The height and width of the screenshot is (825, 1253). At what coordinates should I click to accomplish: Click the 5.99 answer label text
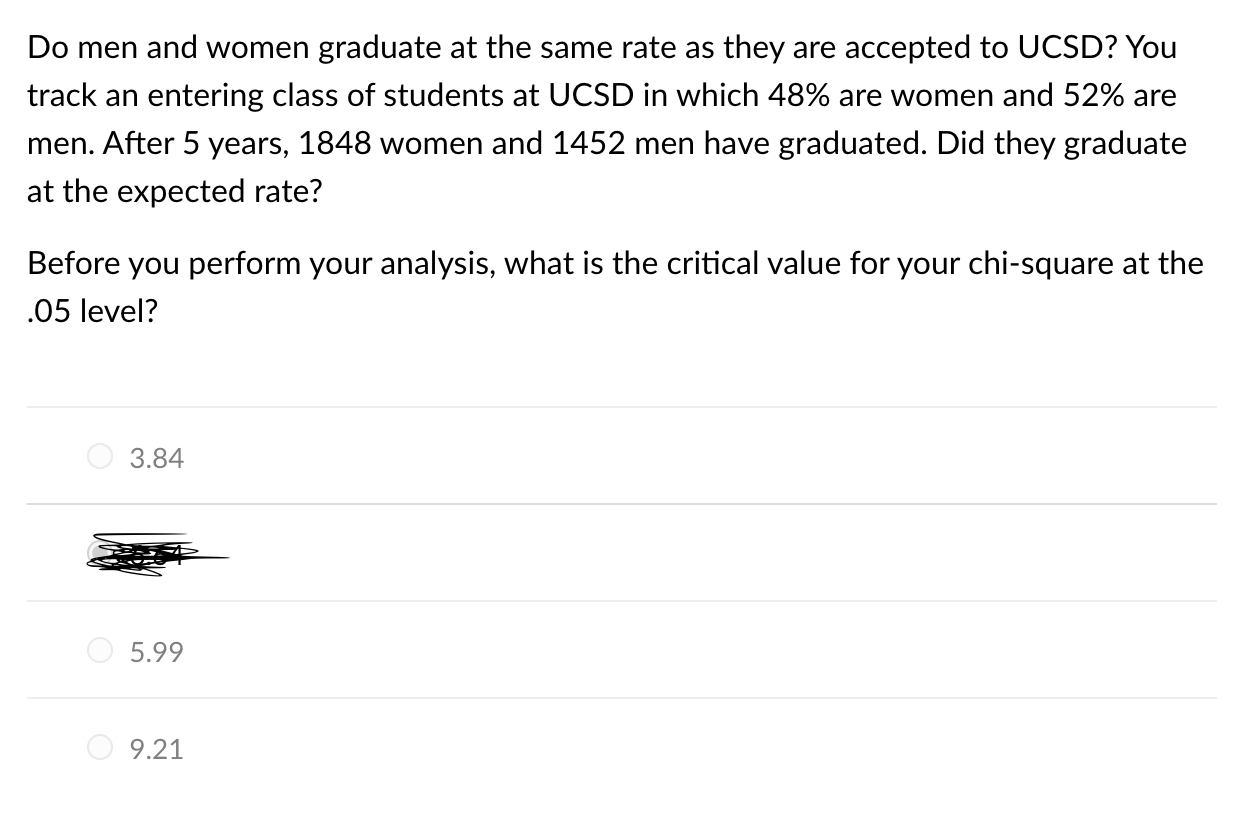[157, 653]
